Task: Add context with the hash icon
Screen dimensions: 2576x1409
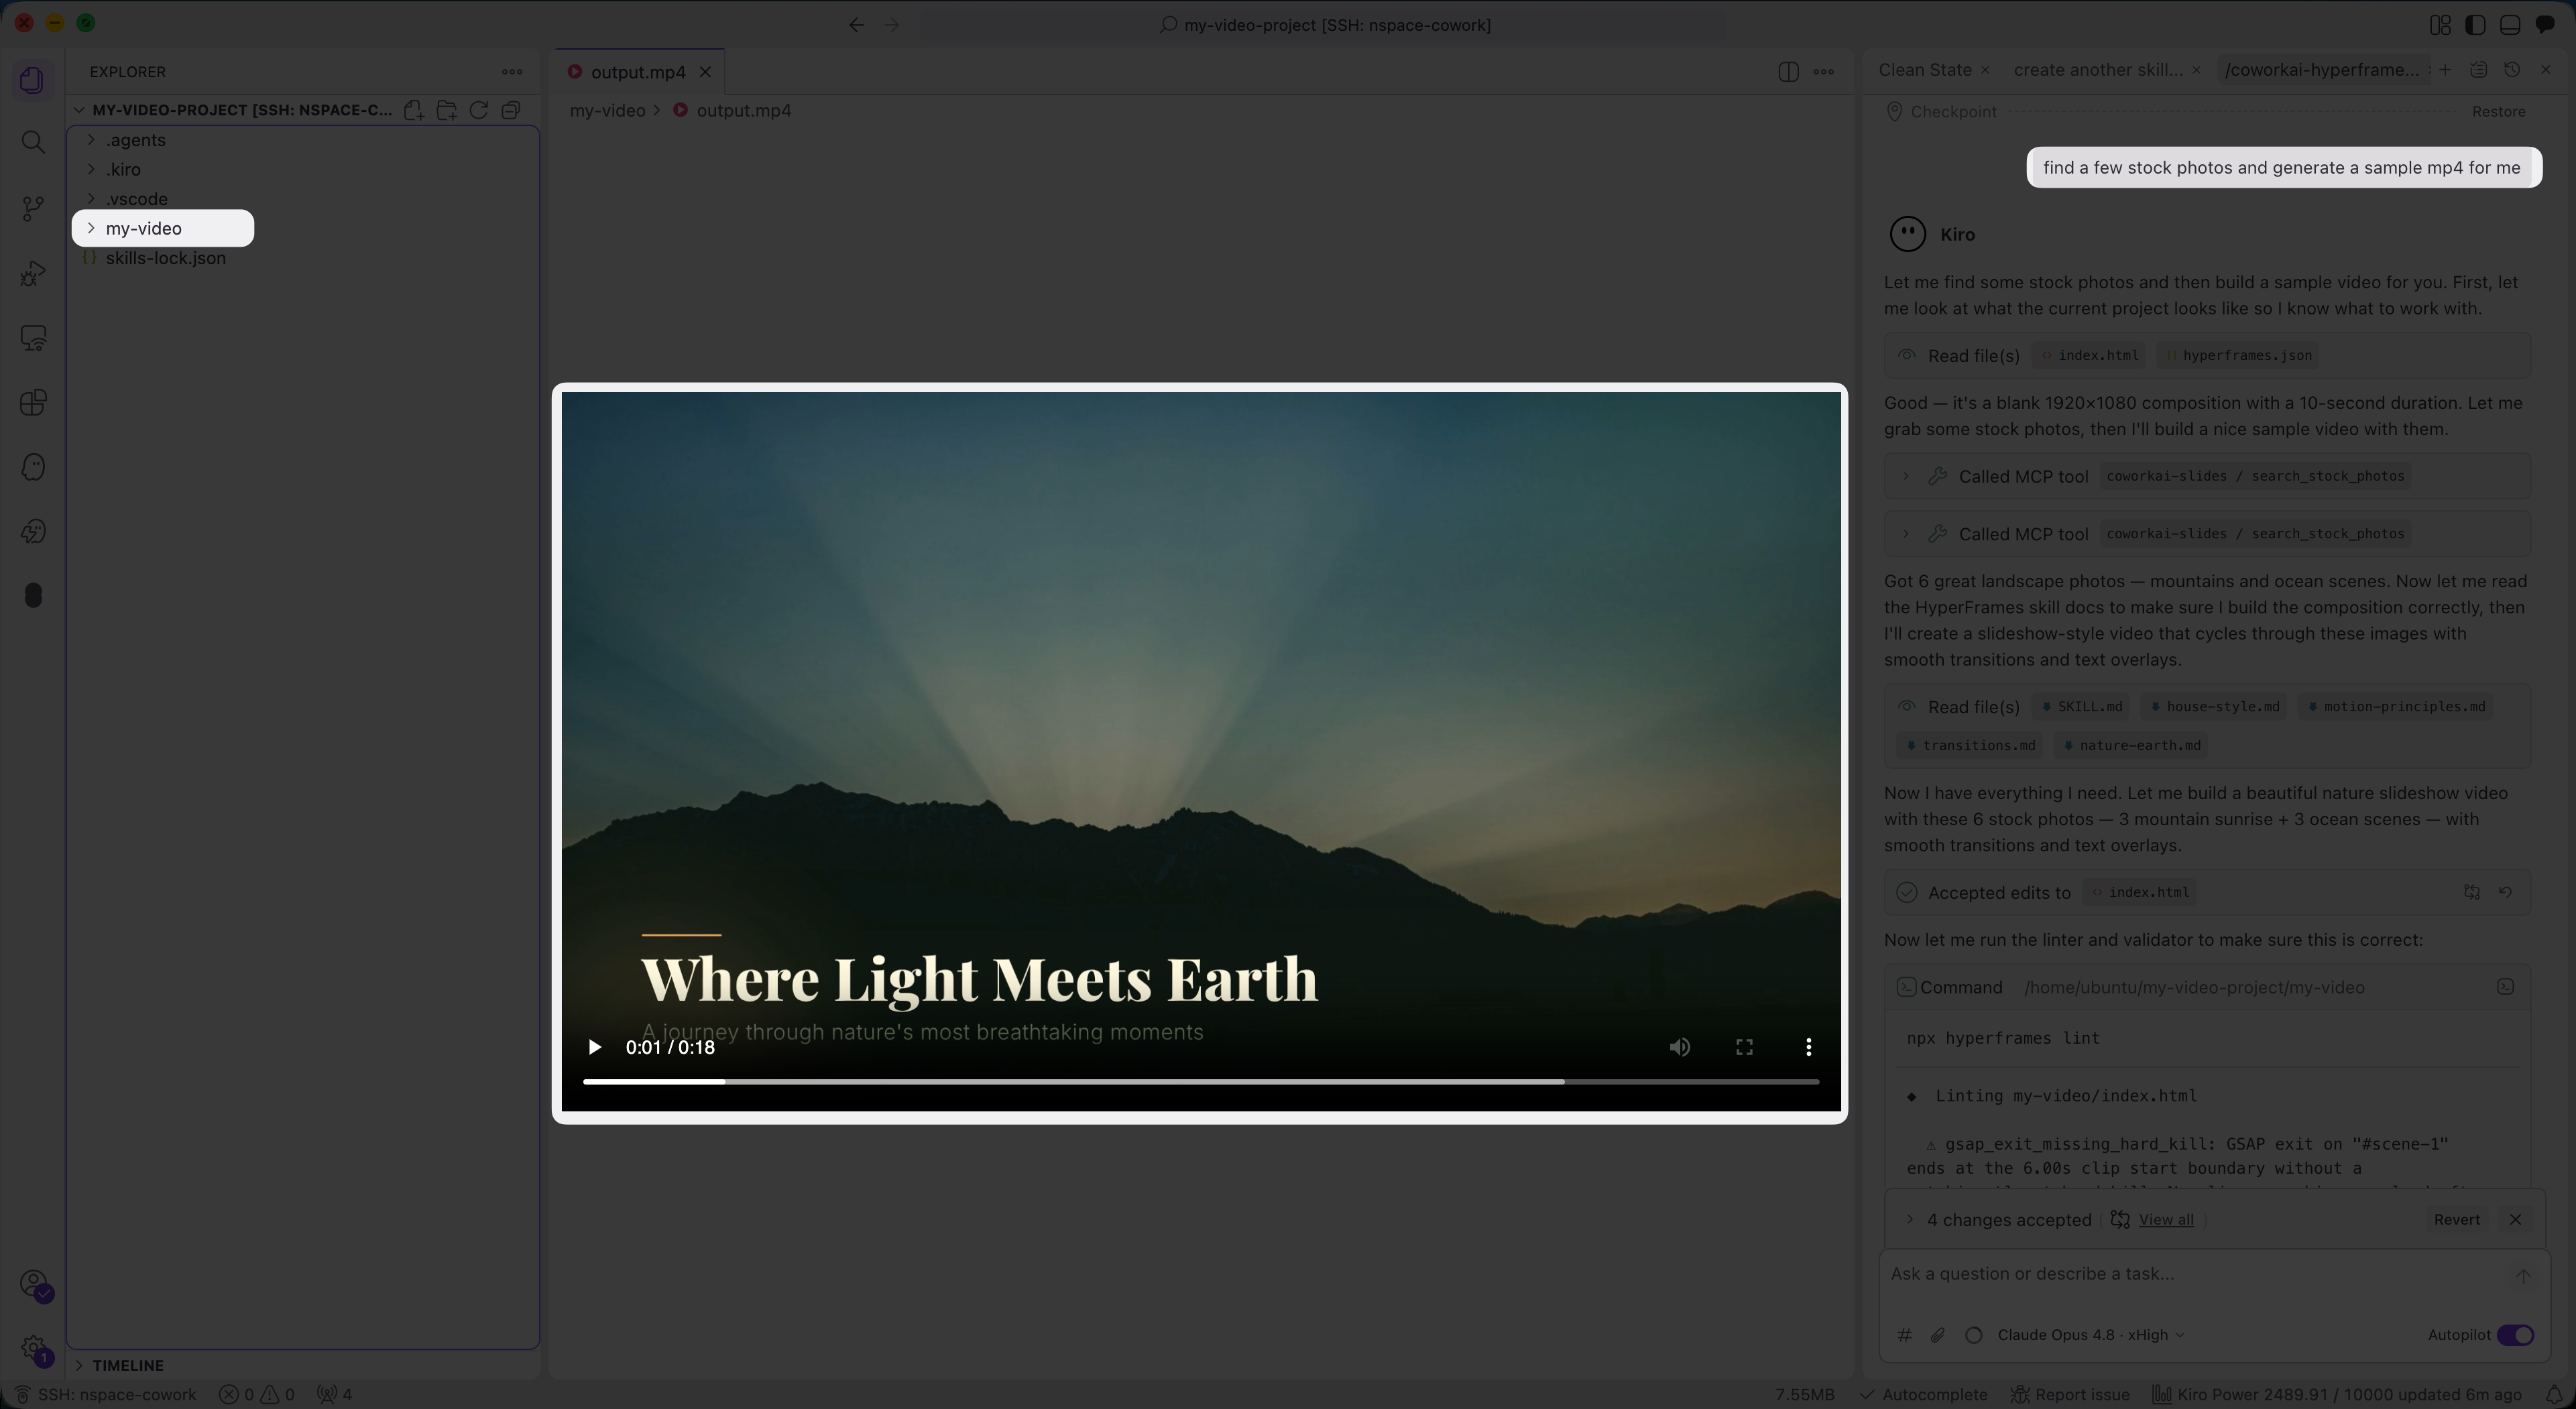Action: 1905,1335
